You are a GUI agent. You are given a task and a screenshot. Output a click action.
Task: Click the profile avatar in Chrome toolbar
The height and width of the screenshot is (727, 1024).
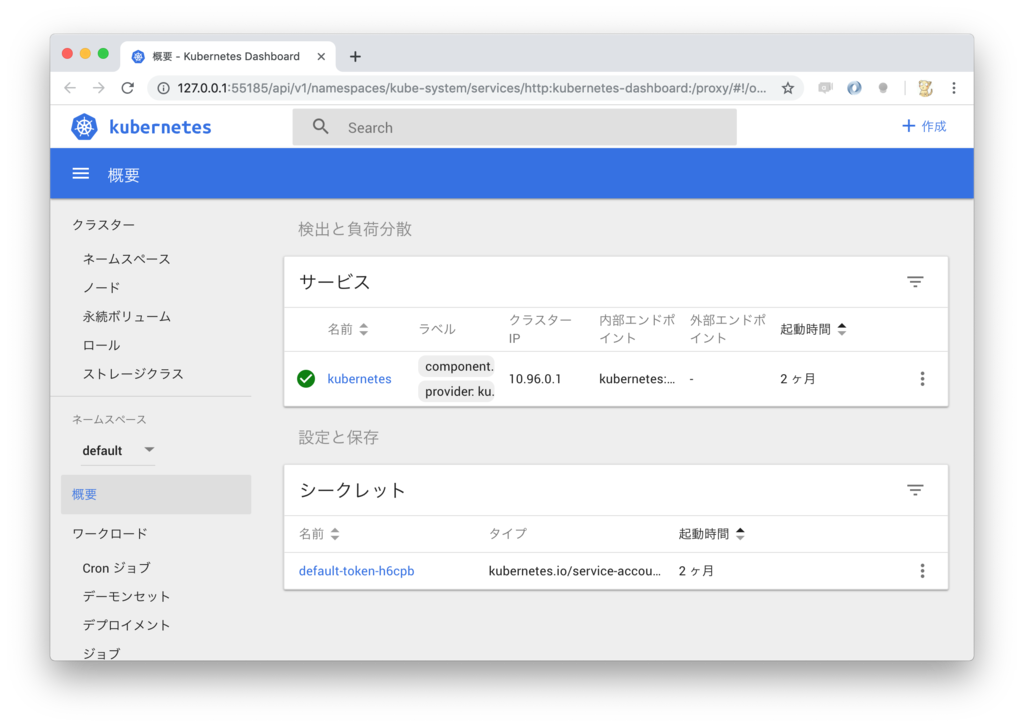(x=925, y=88)
